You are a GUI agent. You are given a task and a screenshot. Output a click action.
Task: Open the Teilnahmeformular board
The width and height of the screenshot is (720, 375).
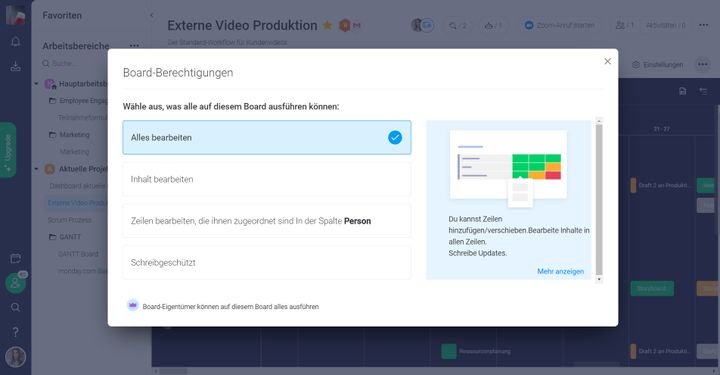point(83,118)
